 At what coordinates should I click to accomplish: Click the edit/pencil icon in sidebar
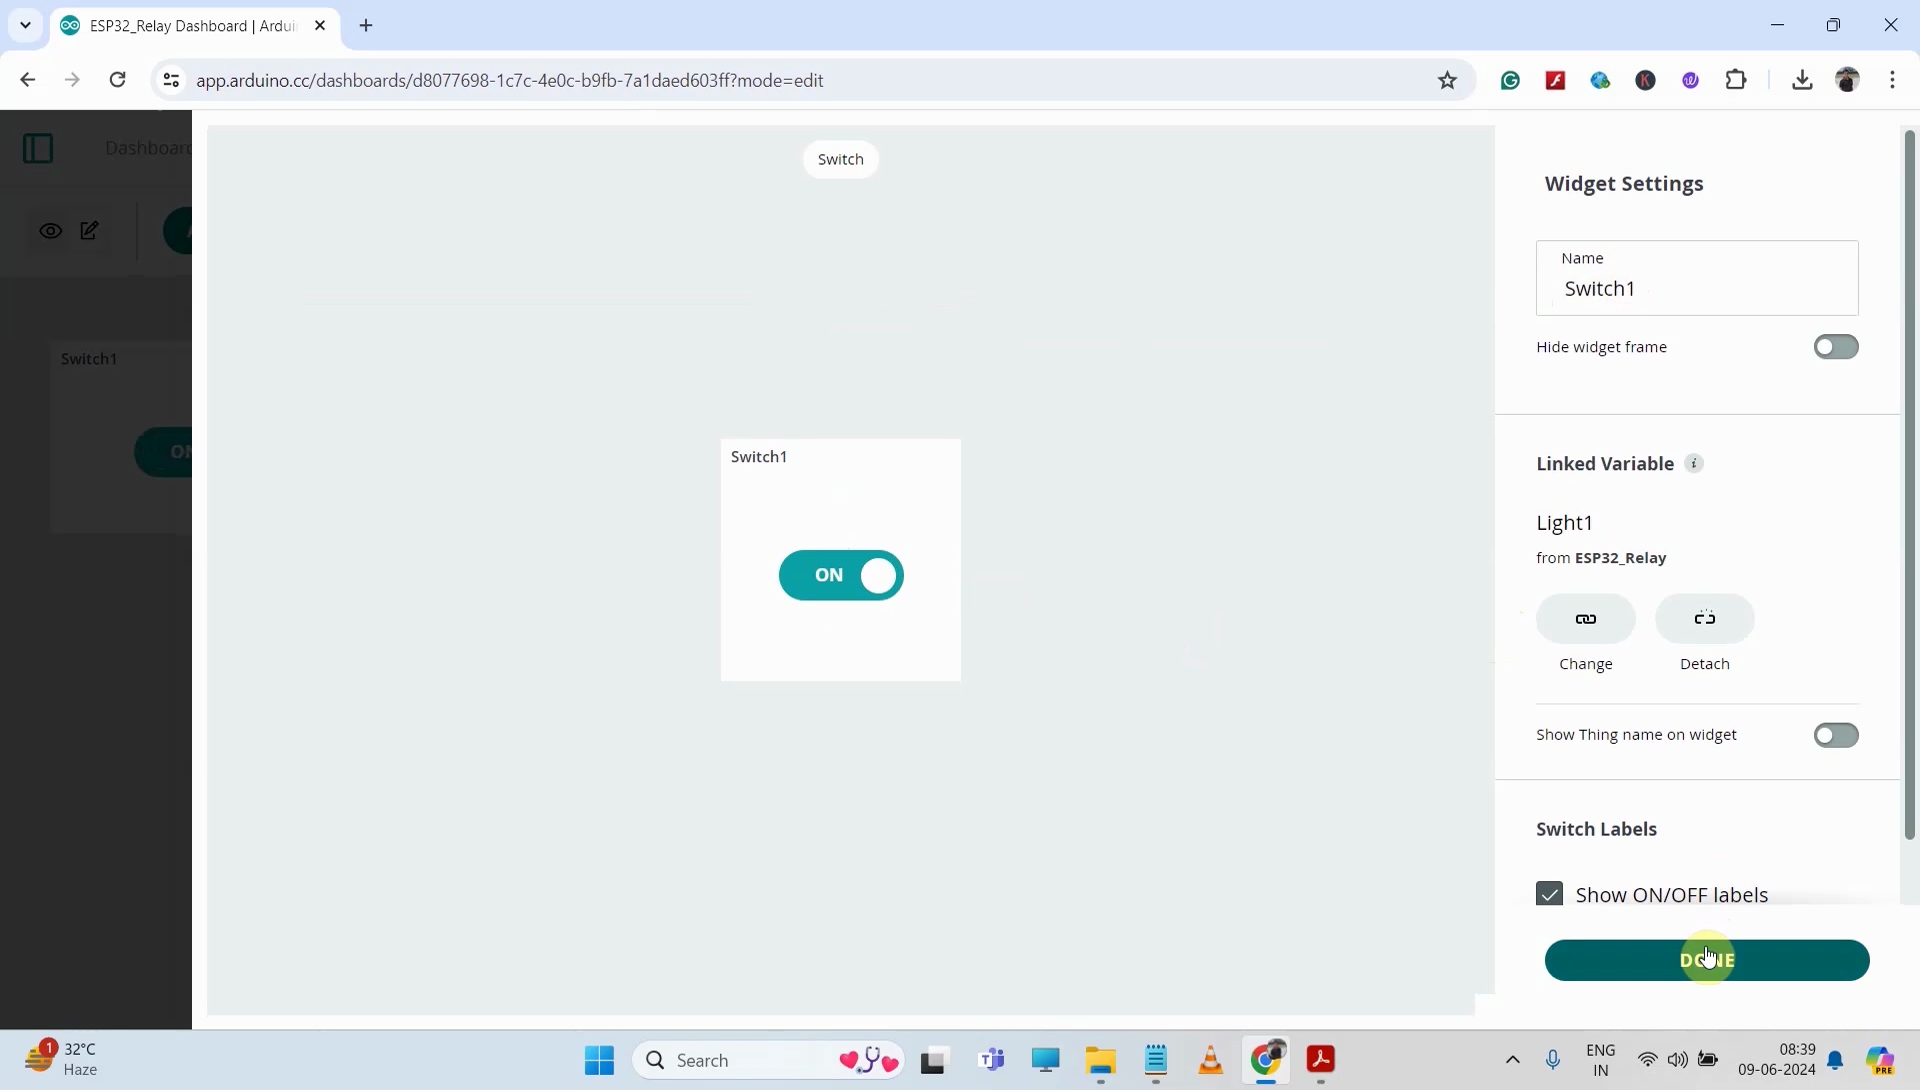coord(88,229)
